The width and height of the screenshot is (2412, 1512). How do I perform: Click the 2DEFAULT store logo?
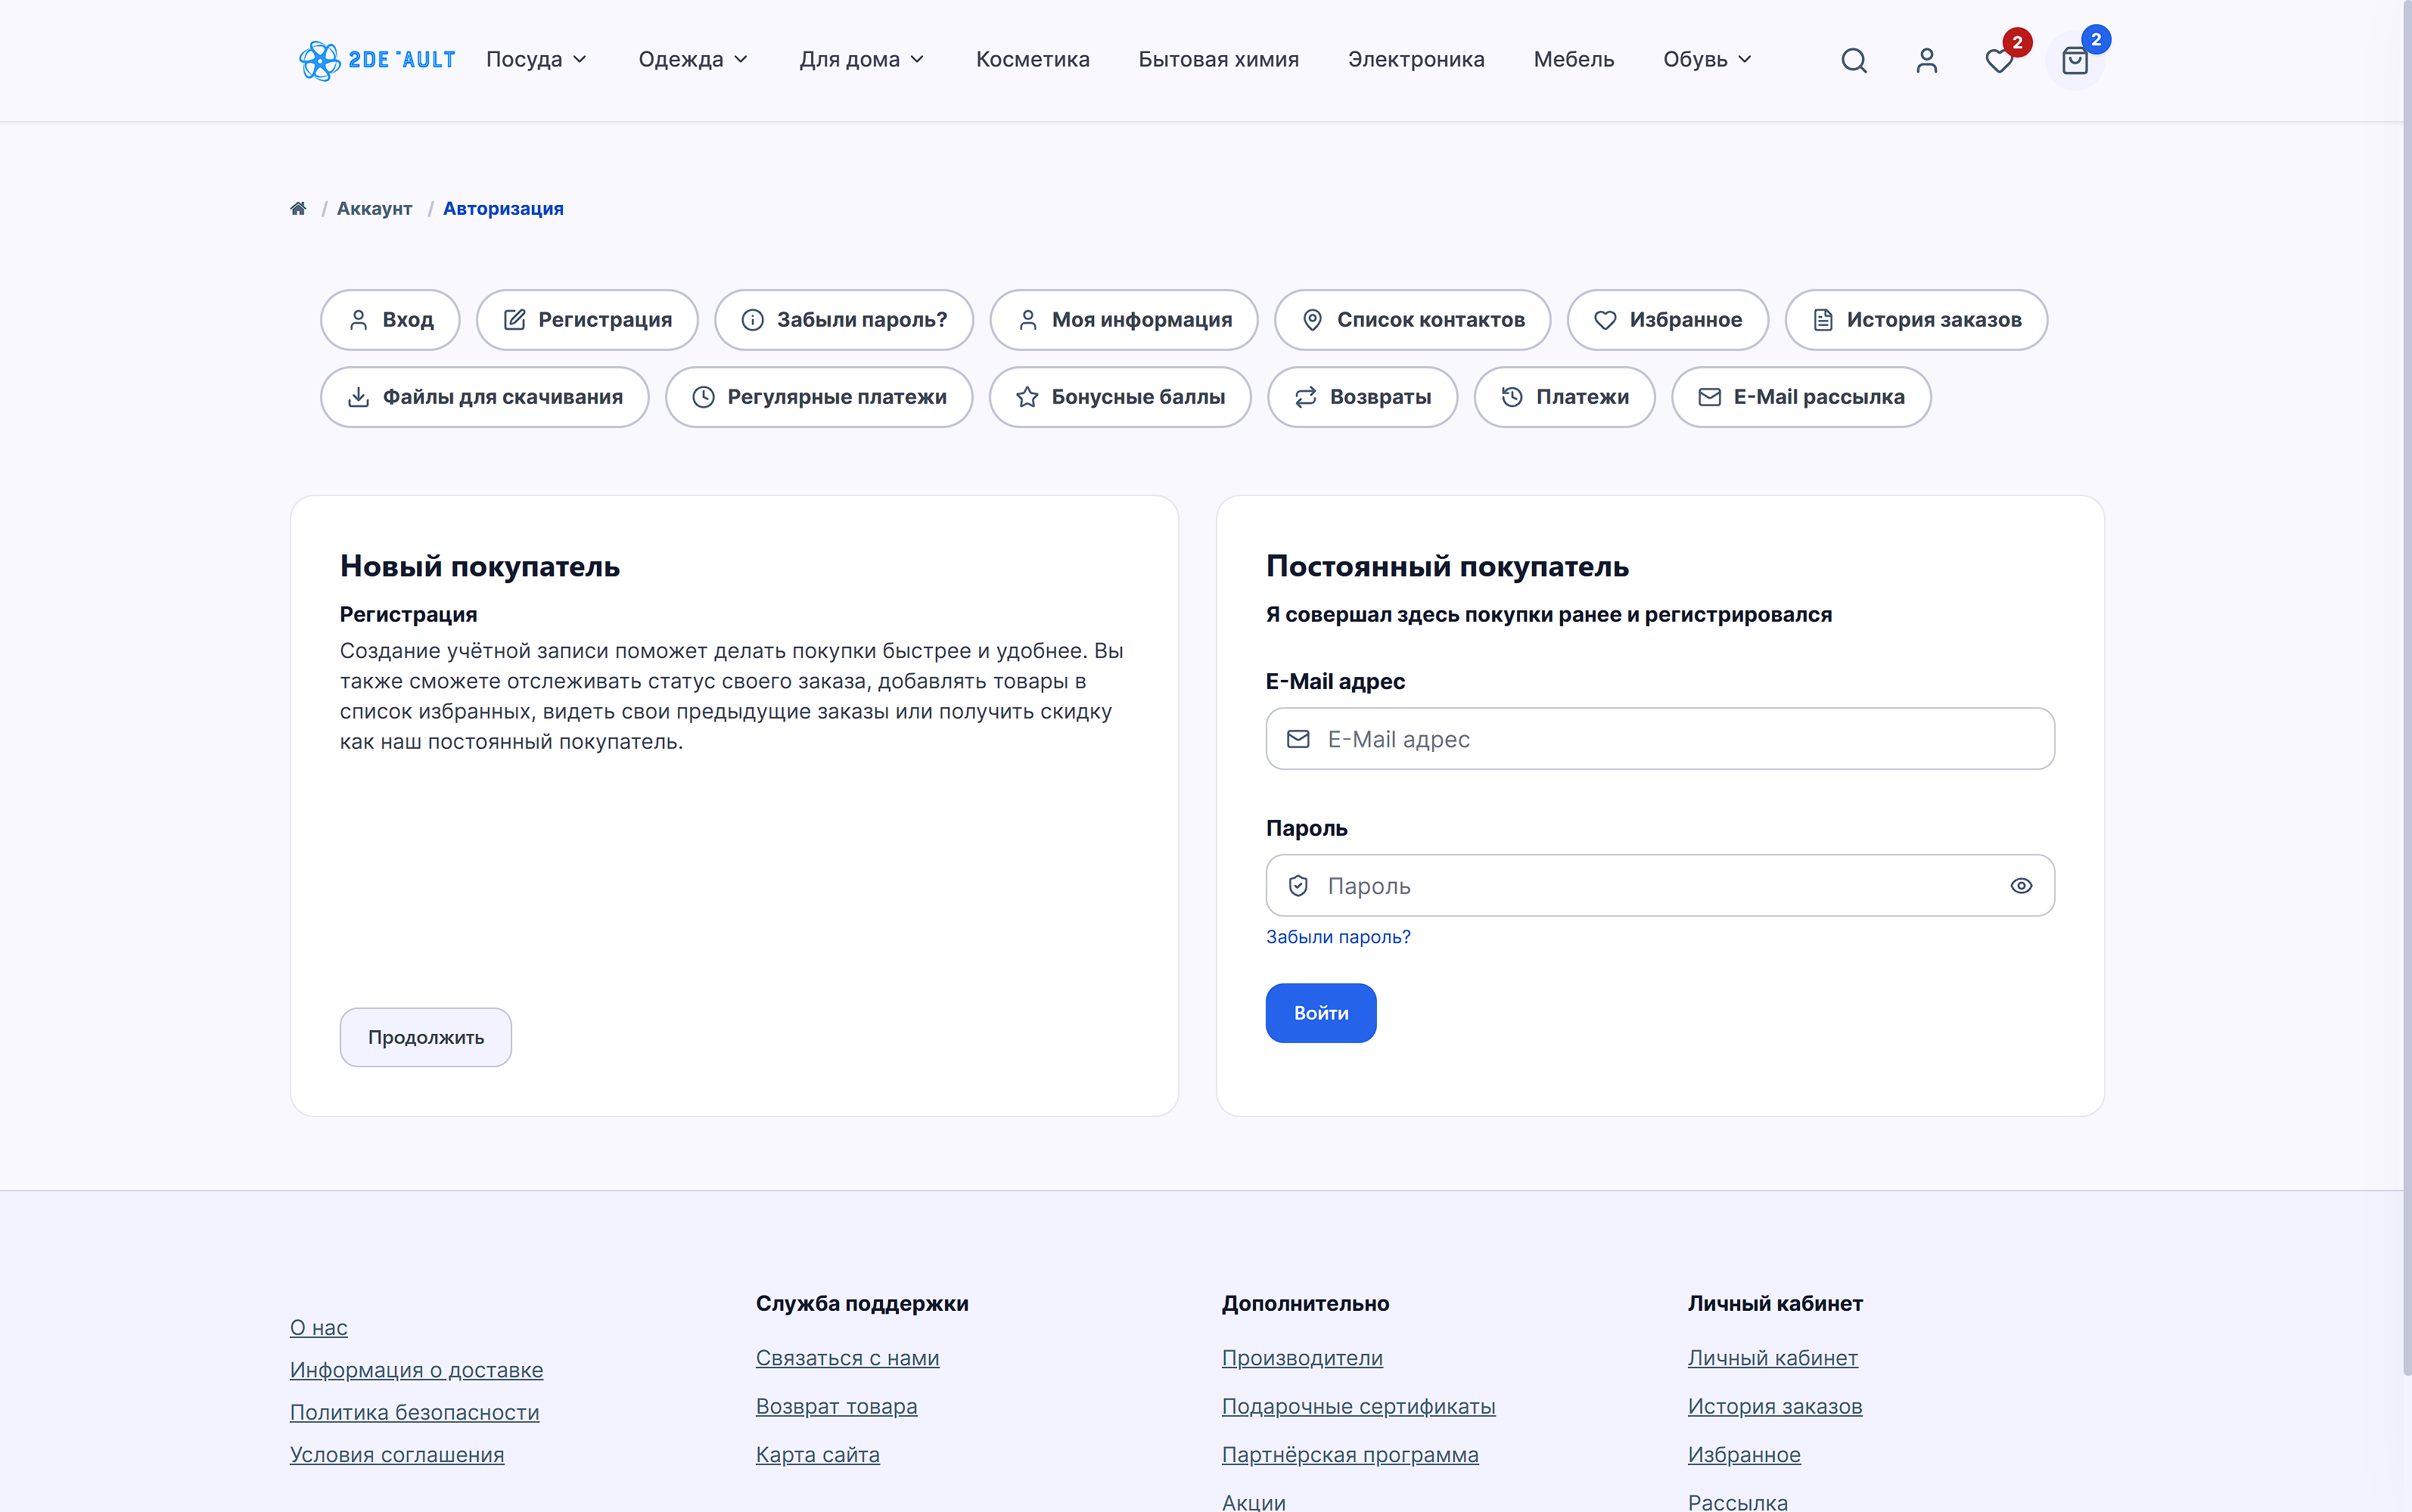coord(377,60)
